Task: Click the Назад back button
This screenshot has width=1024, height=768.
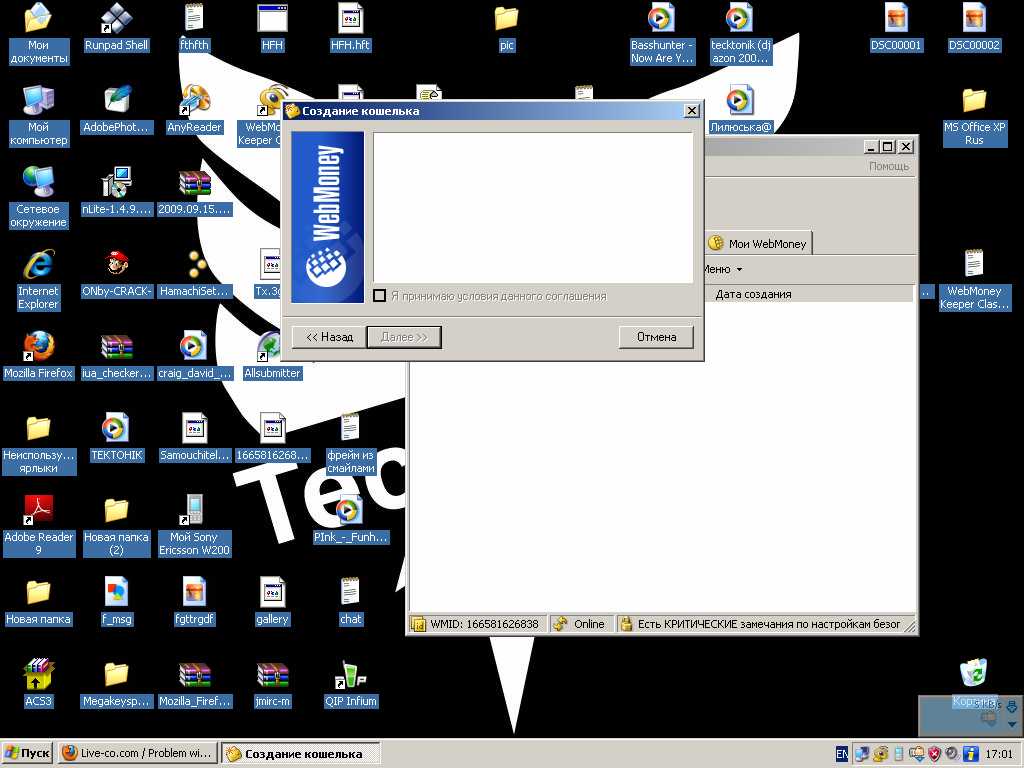Action: 329,337
